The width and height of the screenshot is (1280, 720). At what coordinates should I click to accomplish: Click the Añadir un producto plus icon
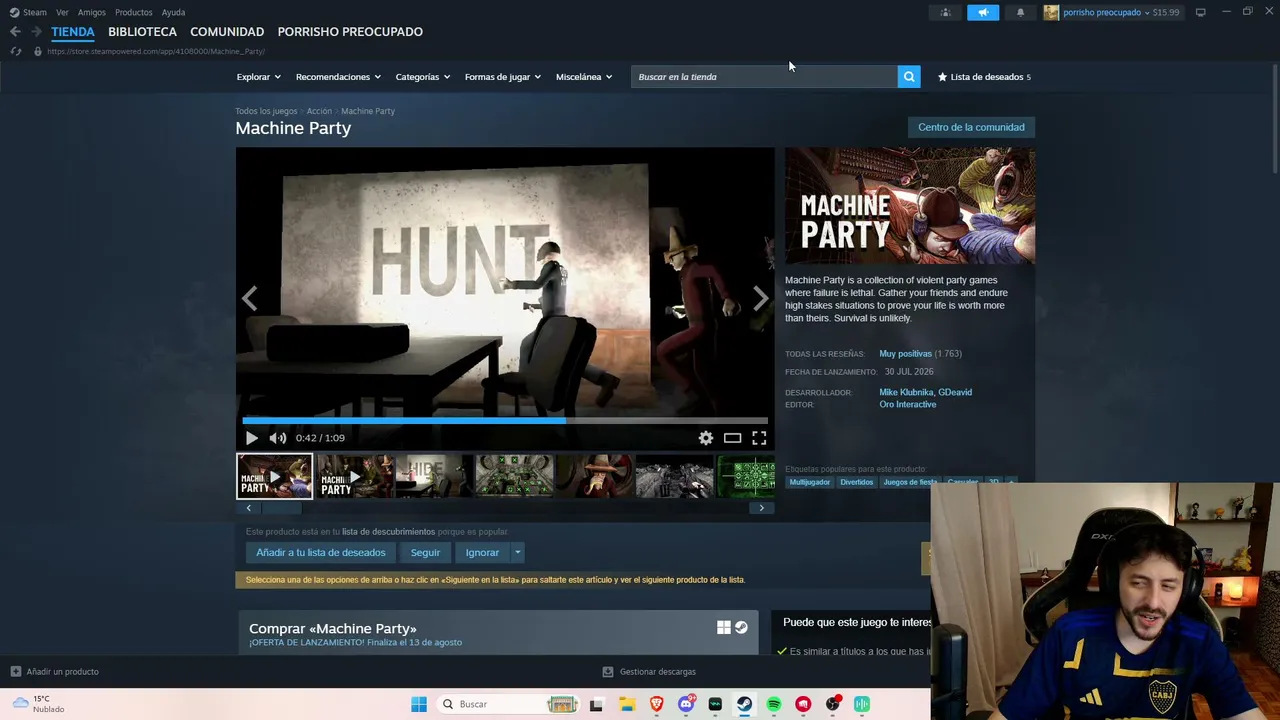(15, 672)
